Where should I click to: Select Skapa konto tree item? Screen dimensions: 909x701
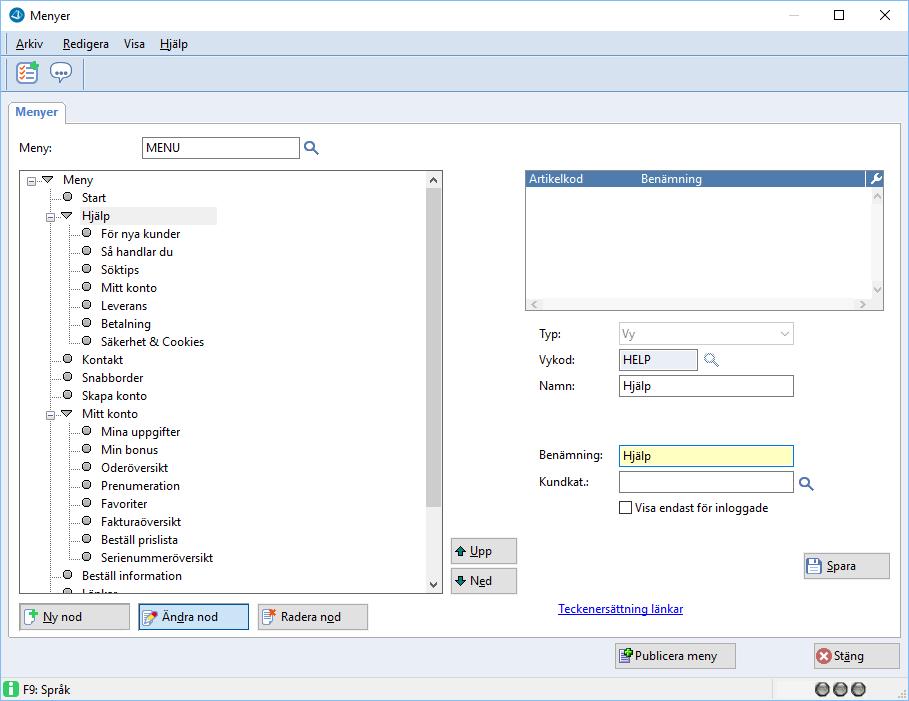coord(114,395)
